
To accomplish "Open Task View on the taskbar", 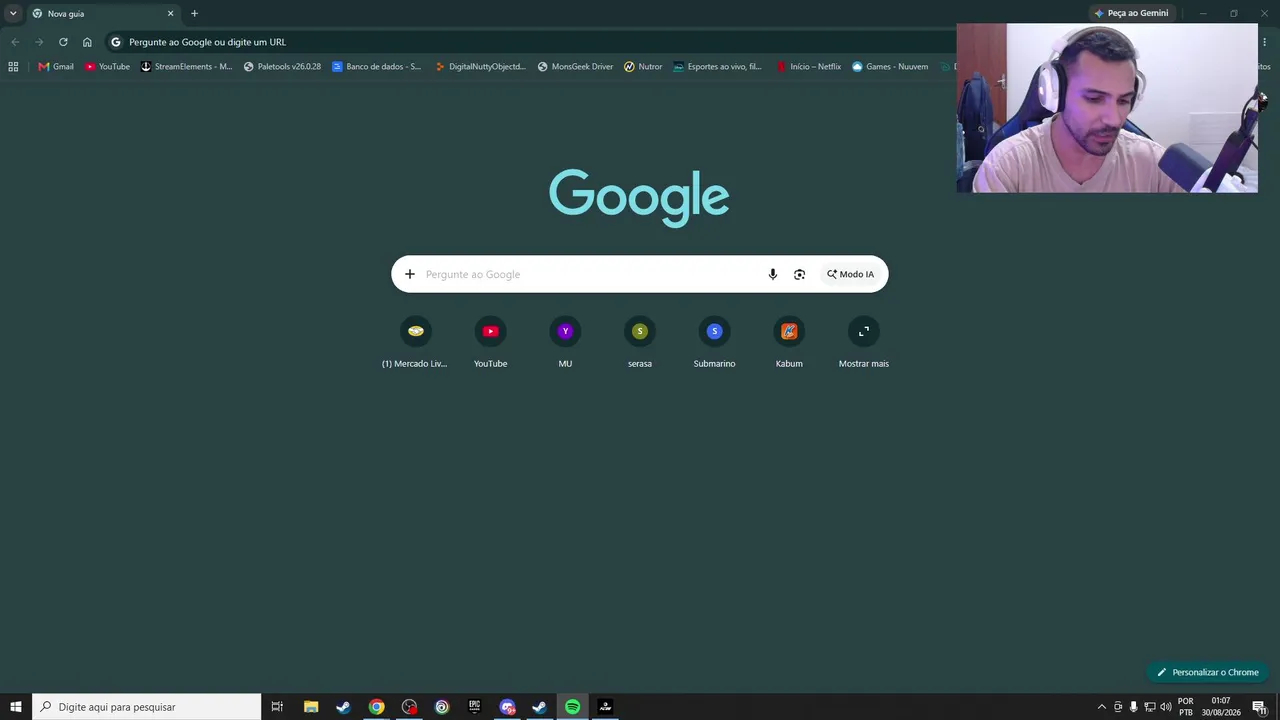I will (277, 707).
